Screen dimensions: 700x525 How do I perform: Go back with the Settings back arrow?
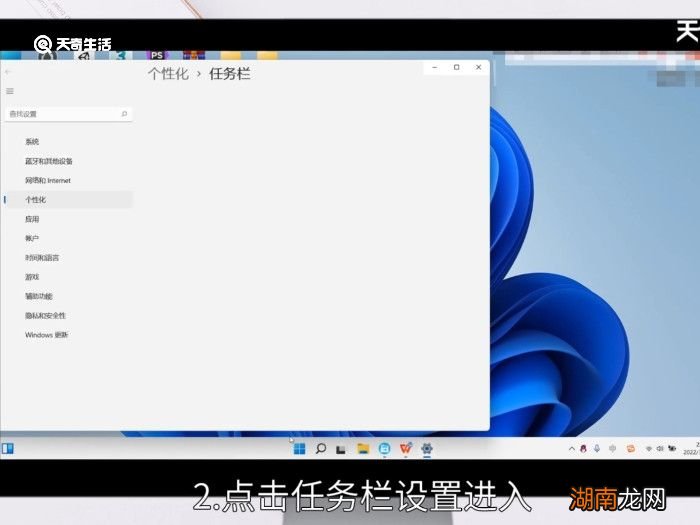(8, 72)
